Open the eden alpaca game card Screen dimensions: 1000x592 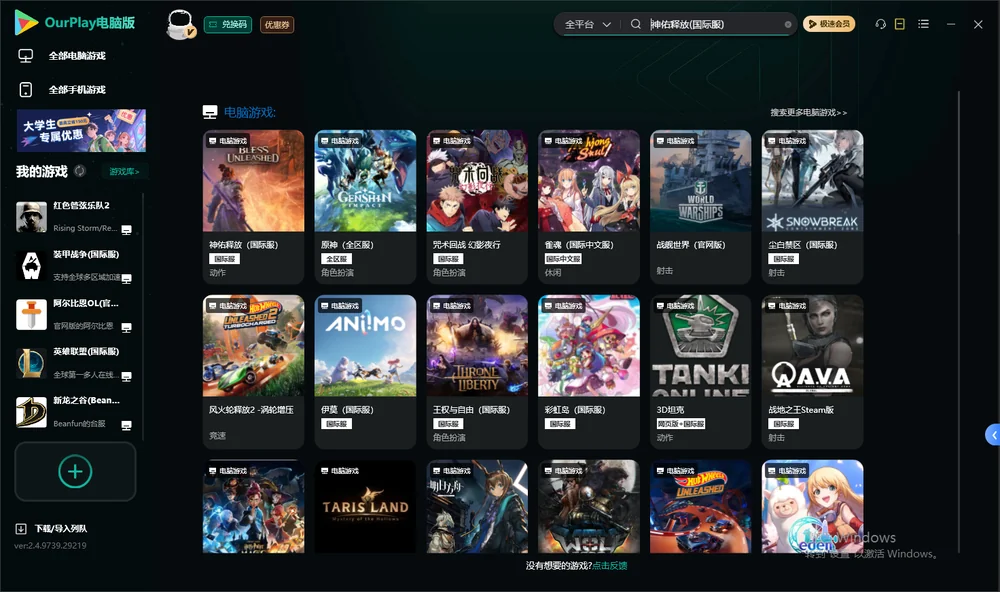tap(812, 507)
